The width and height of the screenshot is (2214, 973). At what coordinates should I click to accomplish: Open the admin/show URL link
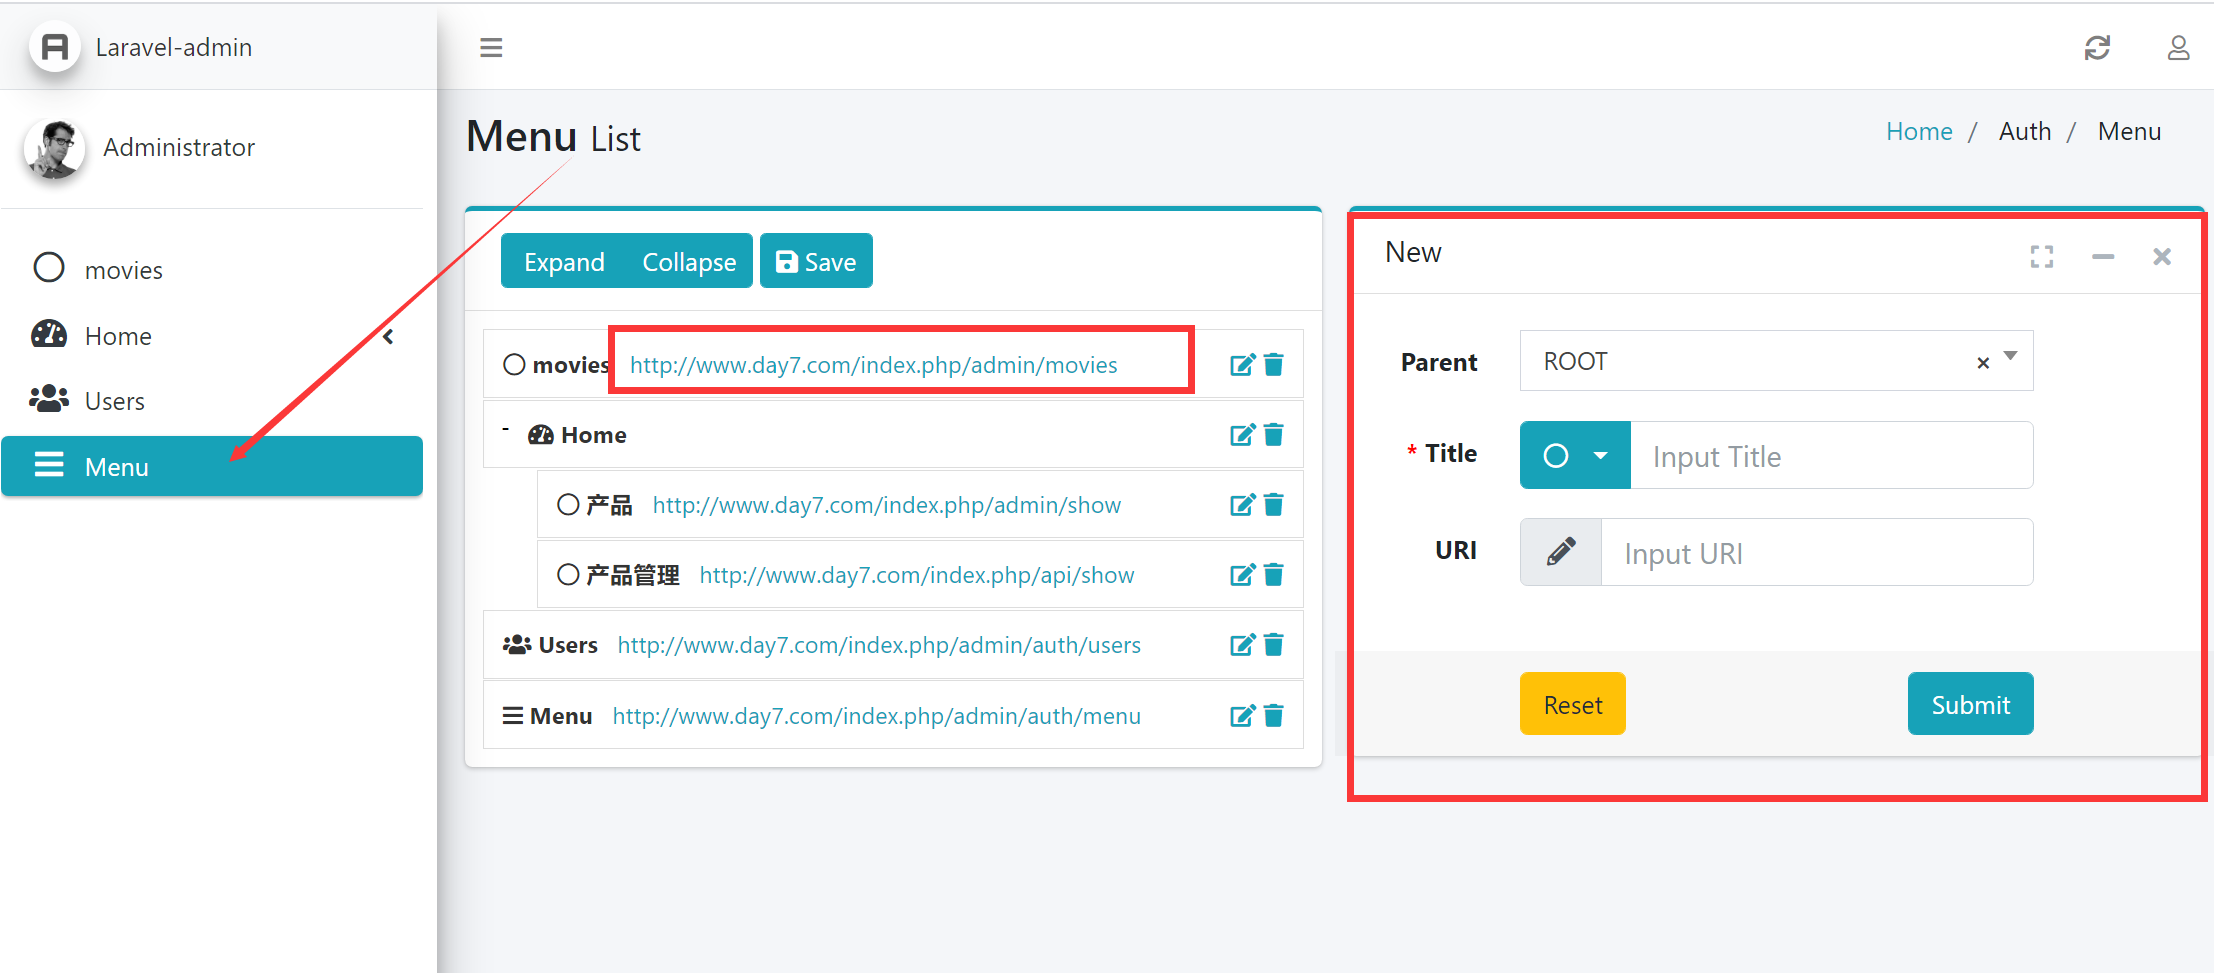tap(887, 505)
